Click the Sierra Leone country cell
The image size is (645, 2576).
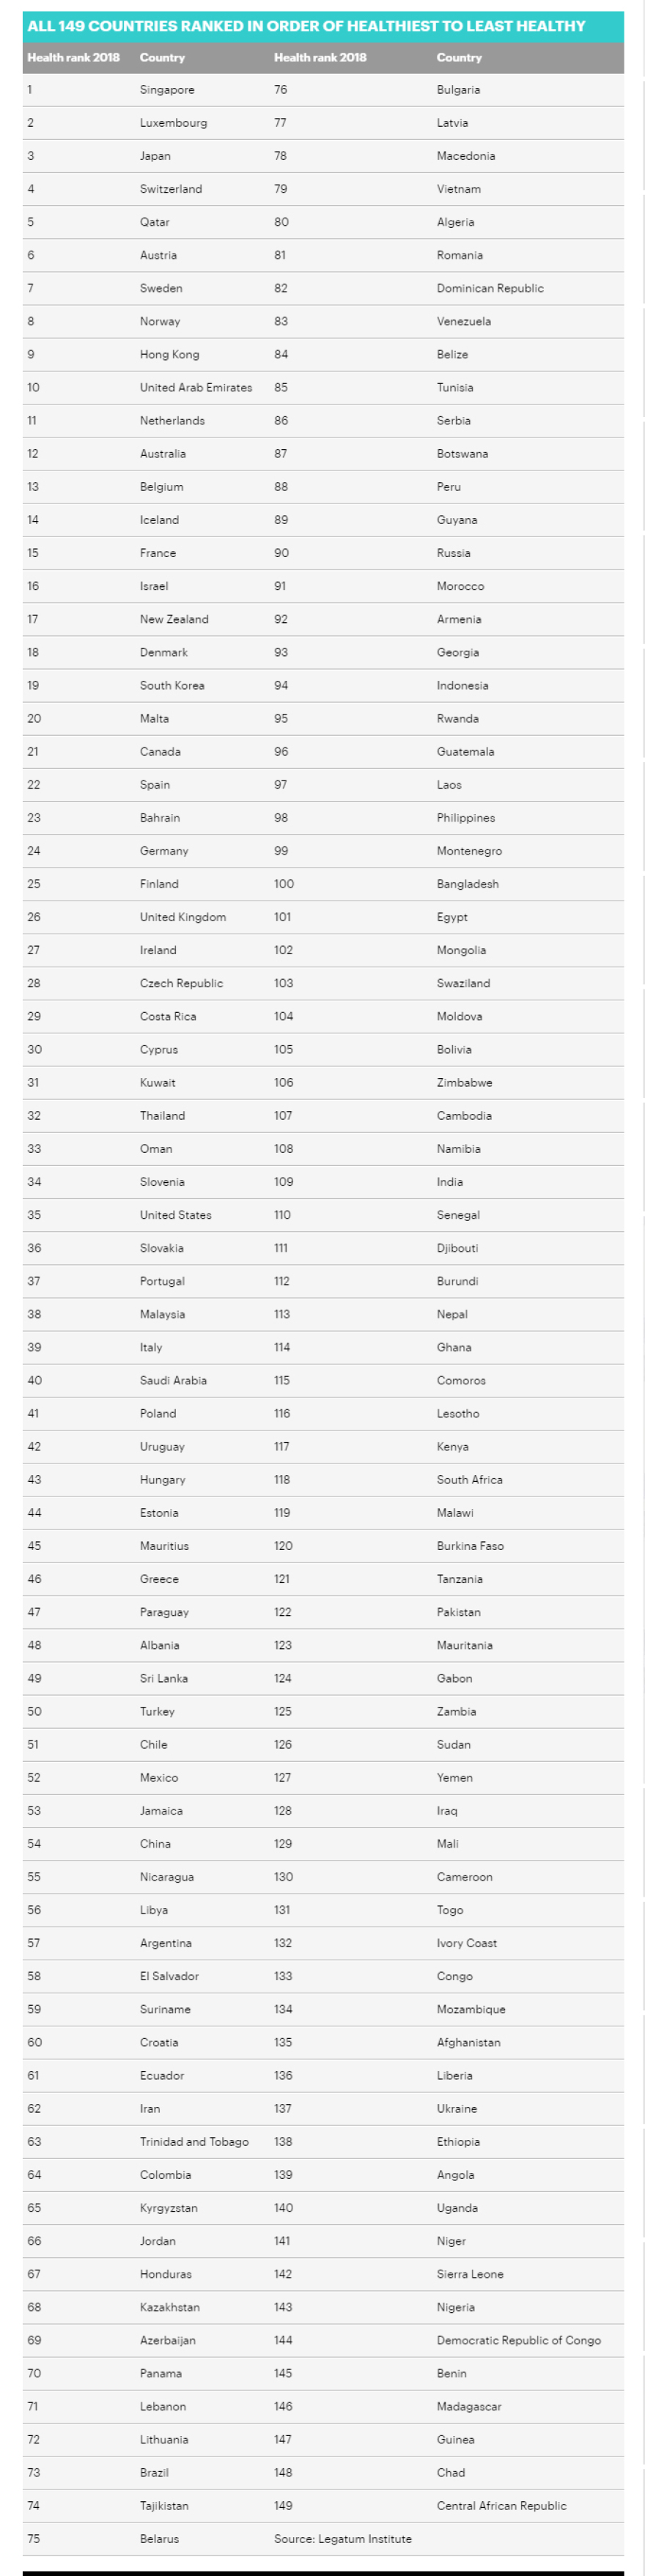(470, 2274)
